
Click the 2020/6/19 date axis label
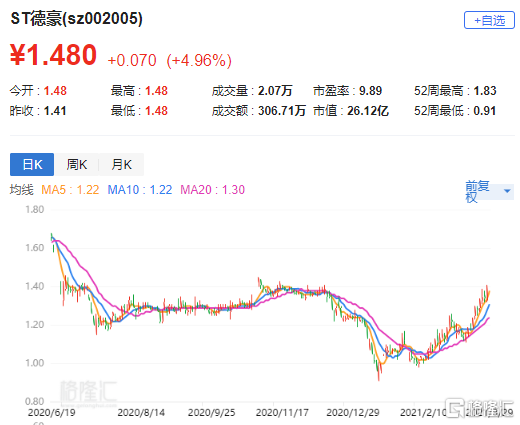(52, 413)
